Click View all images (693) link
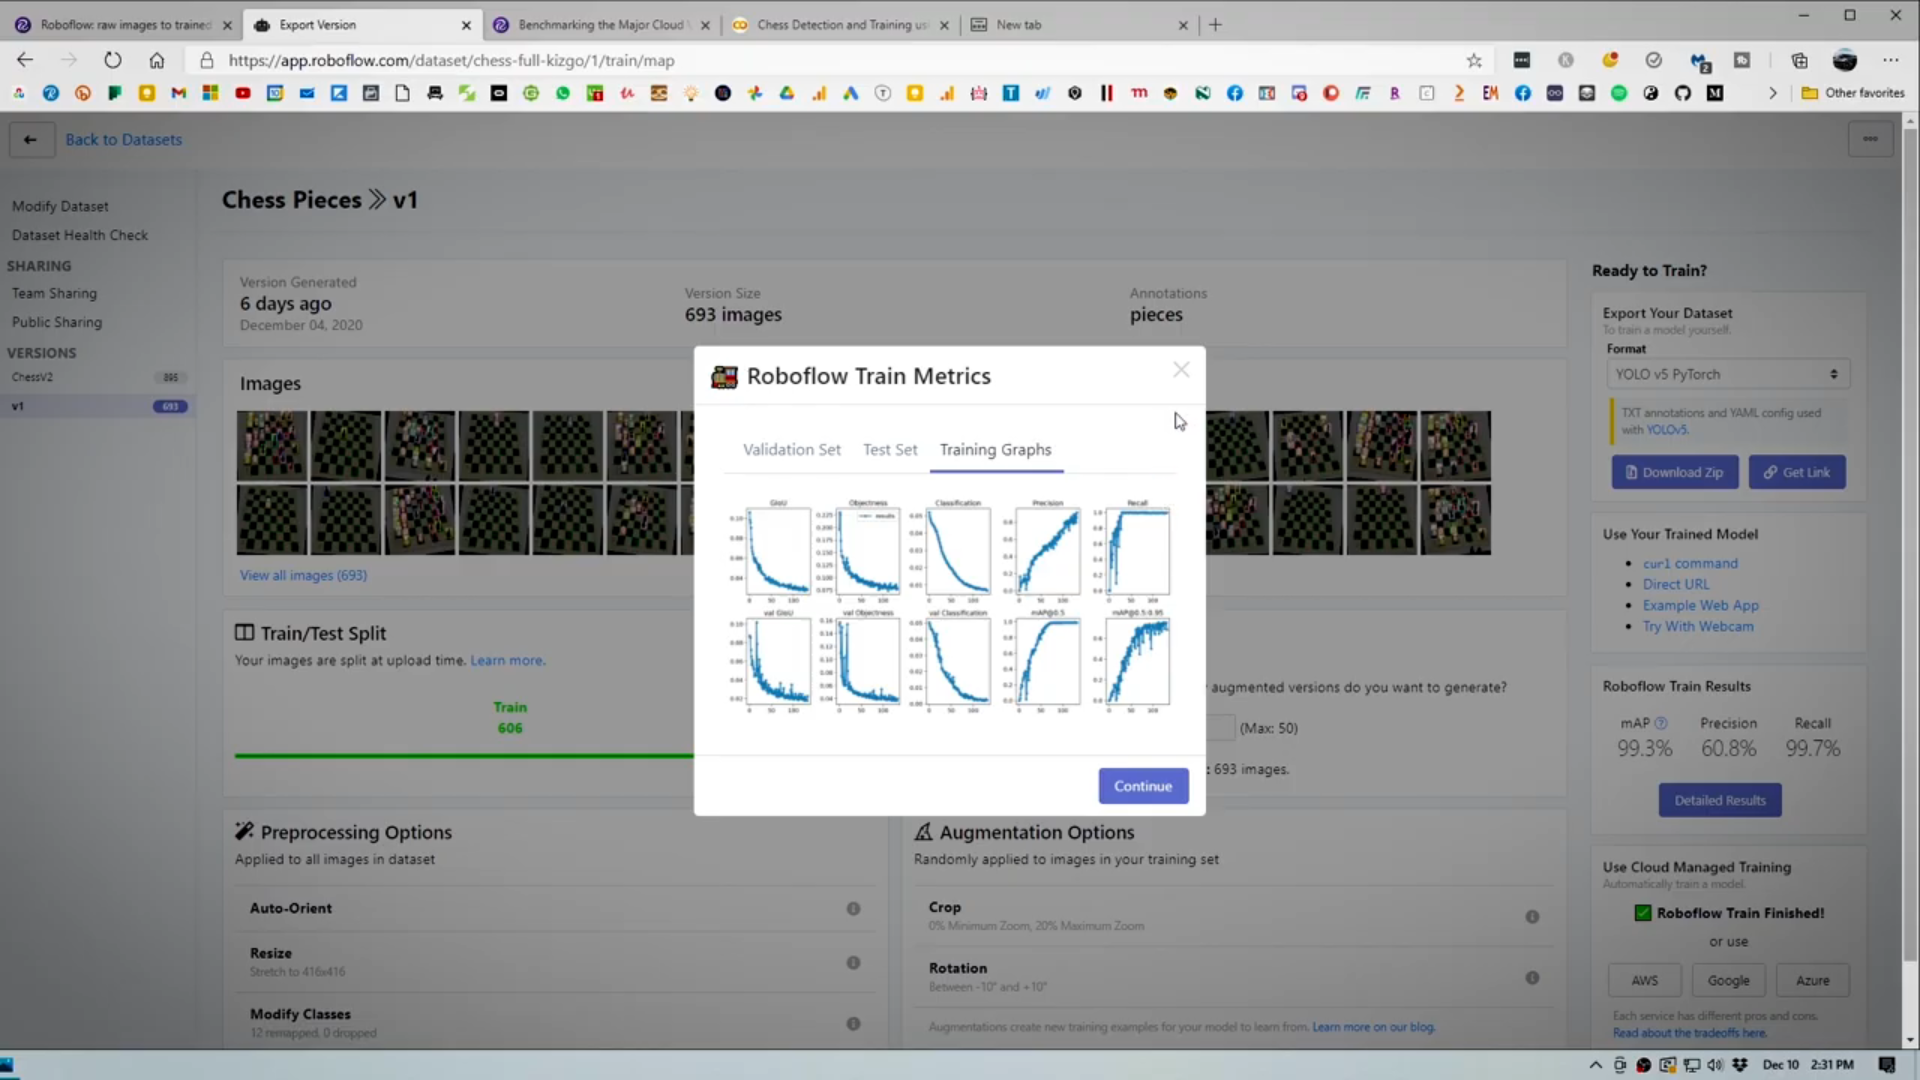The width and height of the screenshot is (1920, 1080). click(x=303, y=575)
